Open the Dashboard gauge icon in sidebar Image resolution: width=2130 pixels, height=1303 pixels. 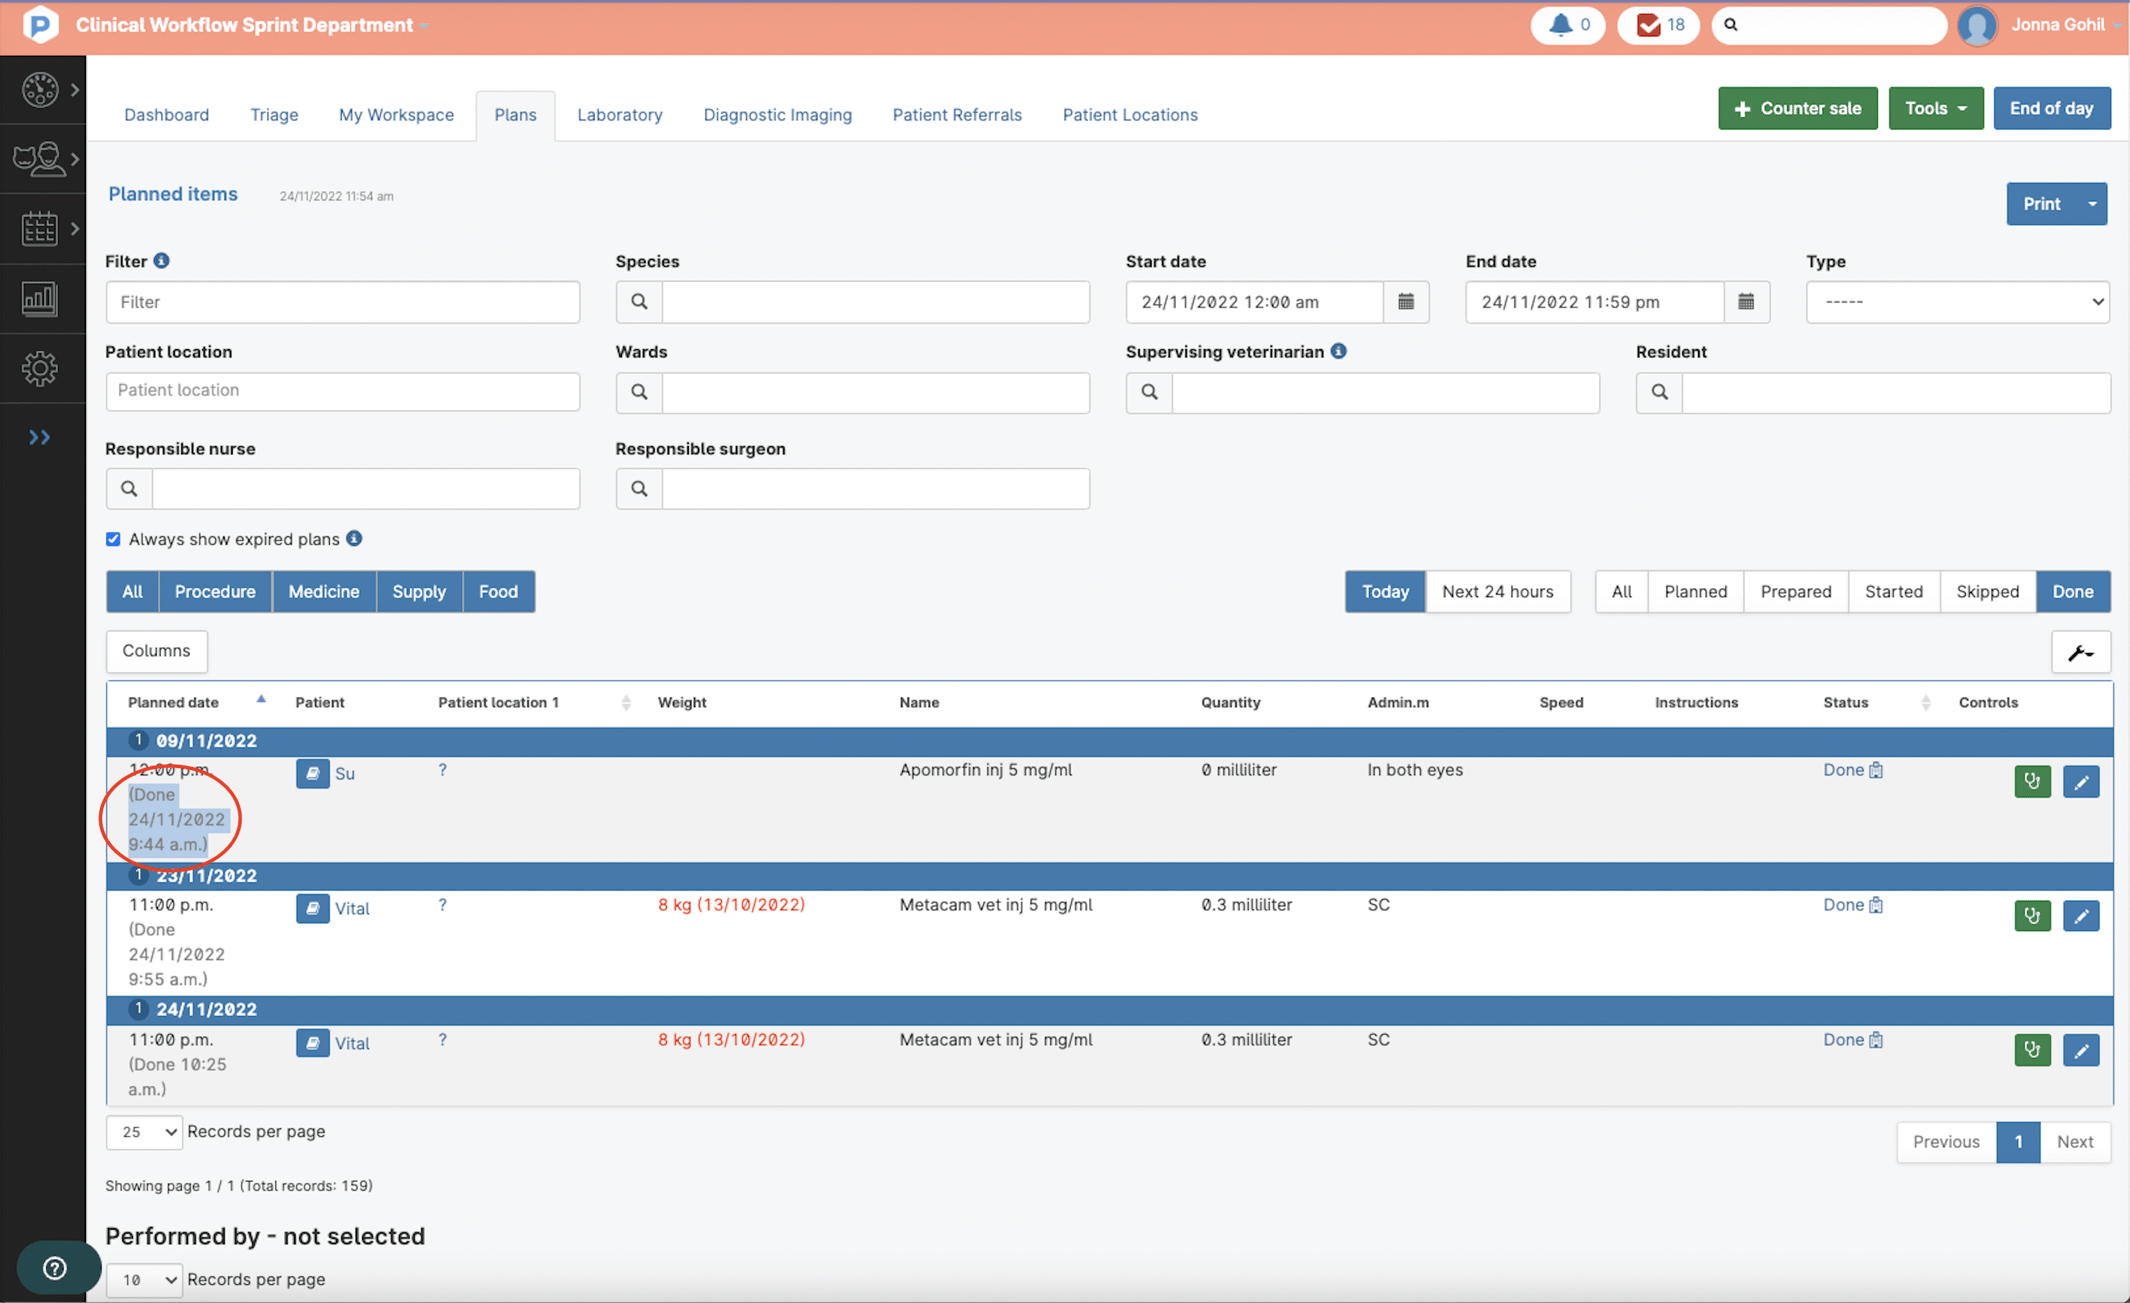(x=40, y=89)
